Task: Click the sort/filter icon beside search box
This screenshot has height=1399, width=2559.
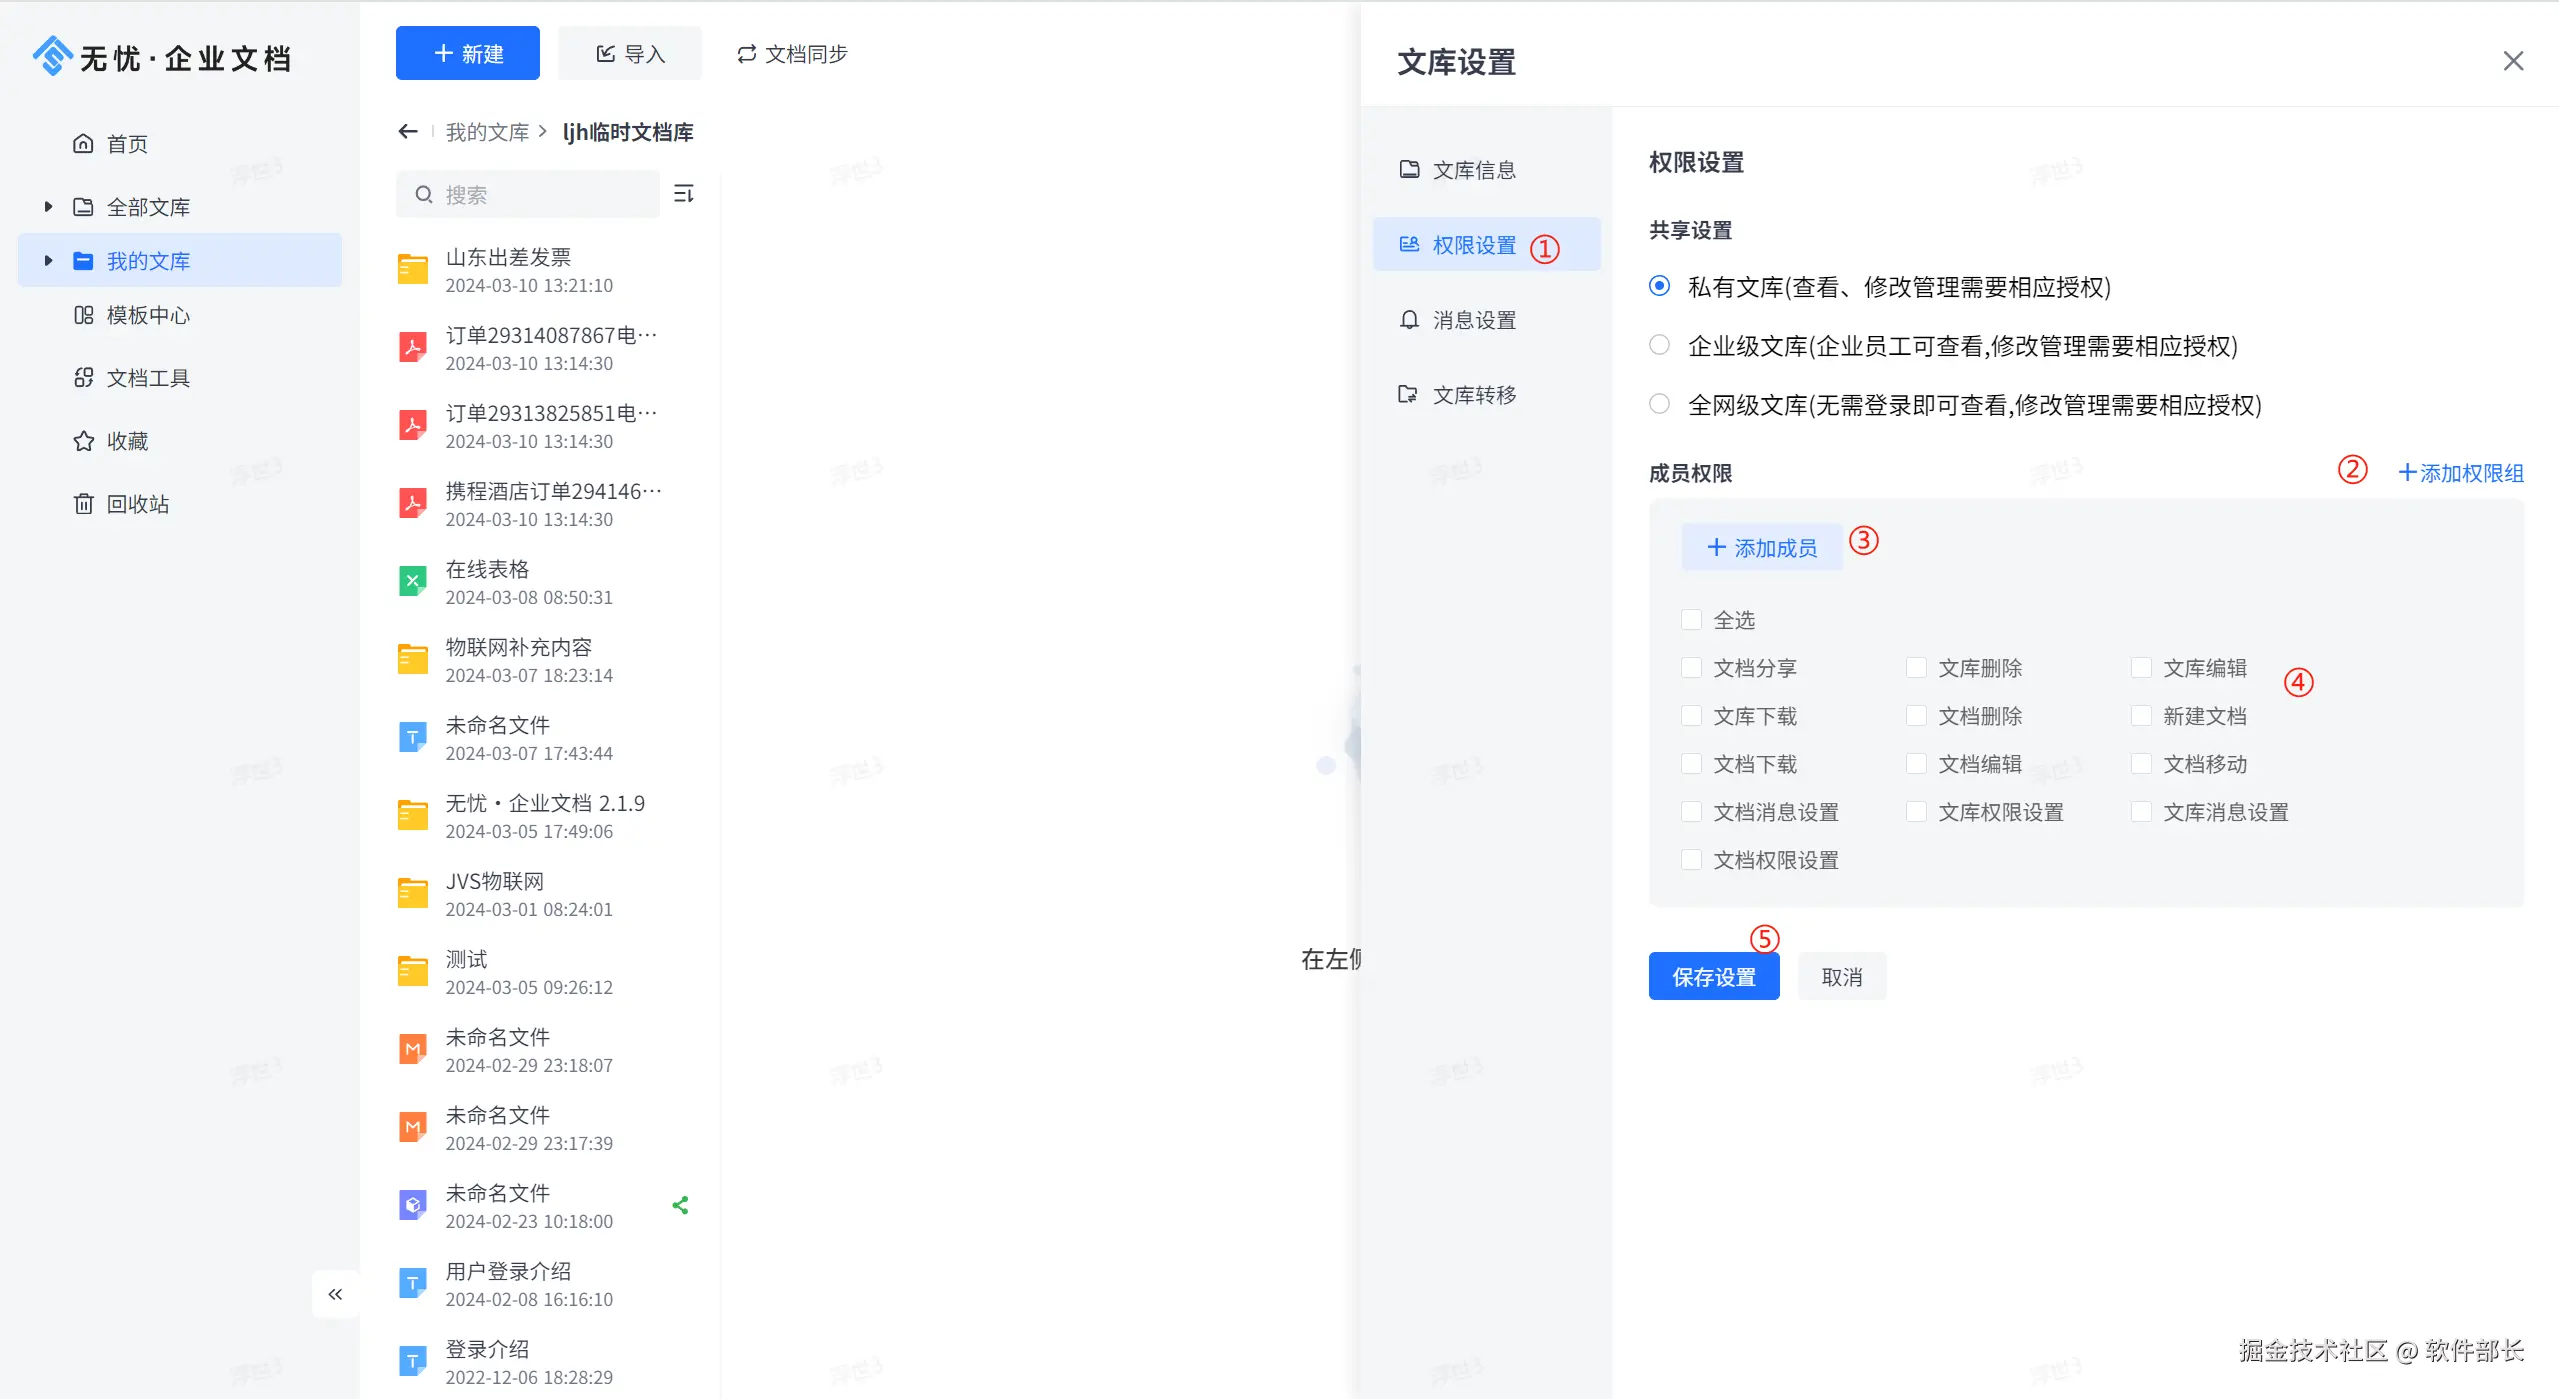Action: (x=684, y=194)
